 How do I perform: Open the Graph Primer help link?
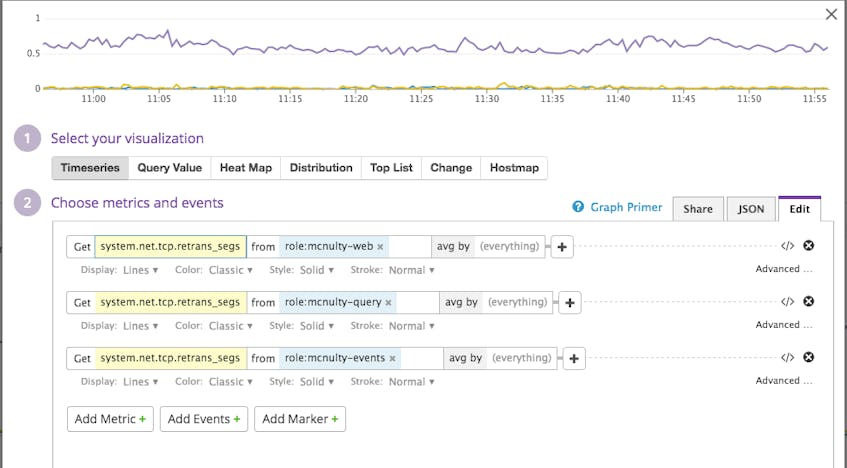tap(617, 207)
